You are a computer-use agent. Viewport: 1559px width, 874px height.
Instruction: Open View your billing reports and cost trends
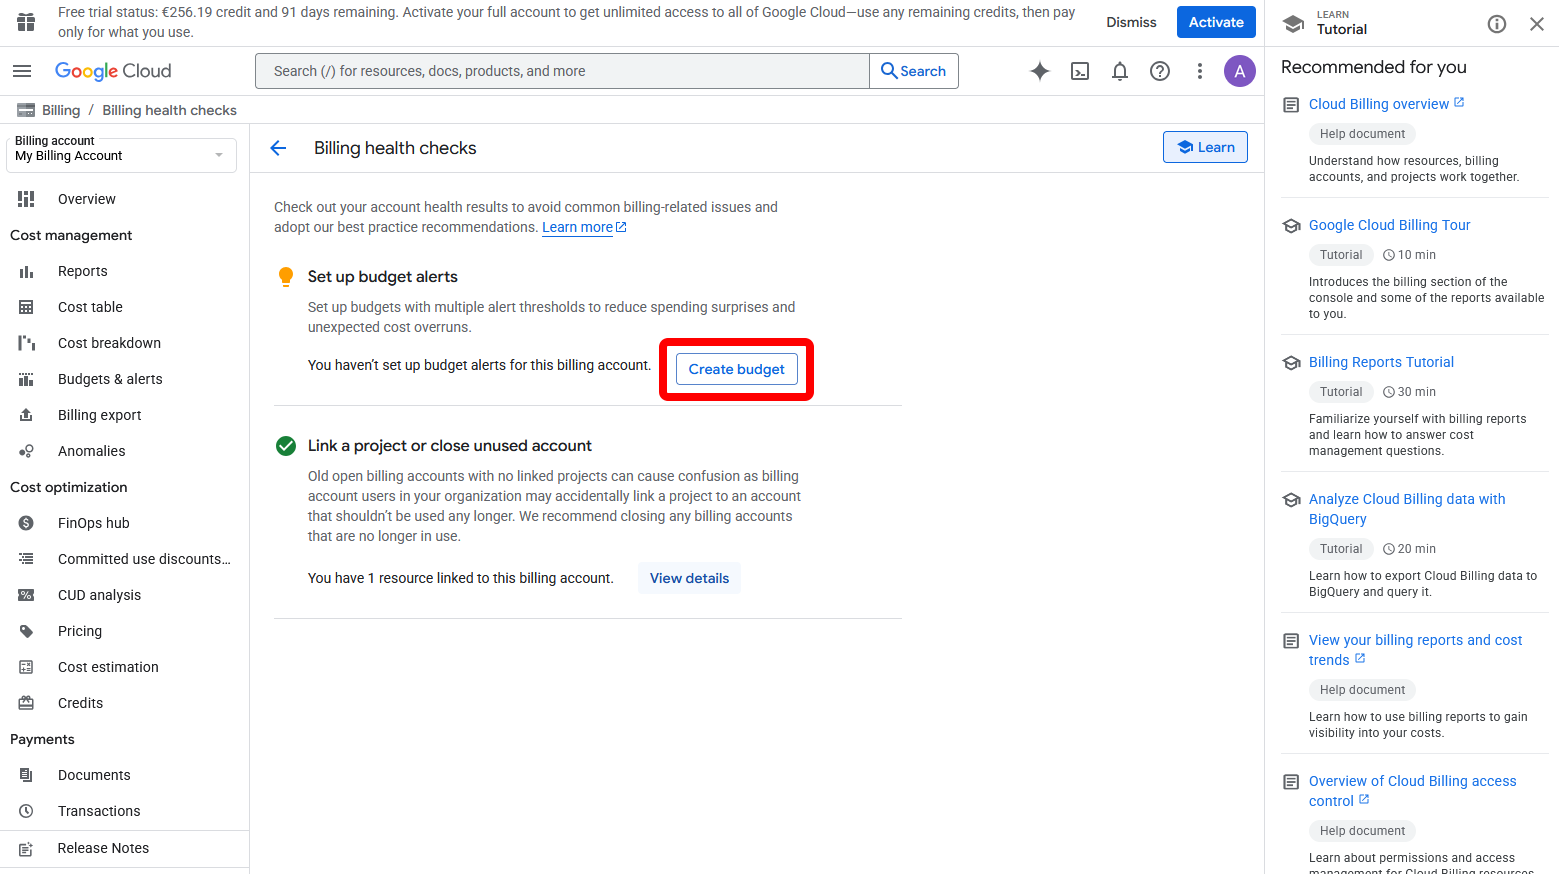(1415, 650)
